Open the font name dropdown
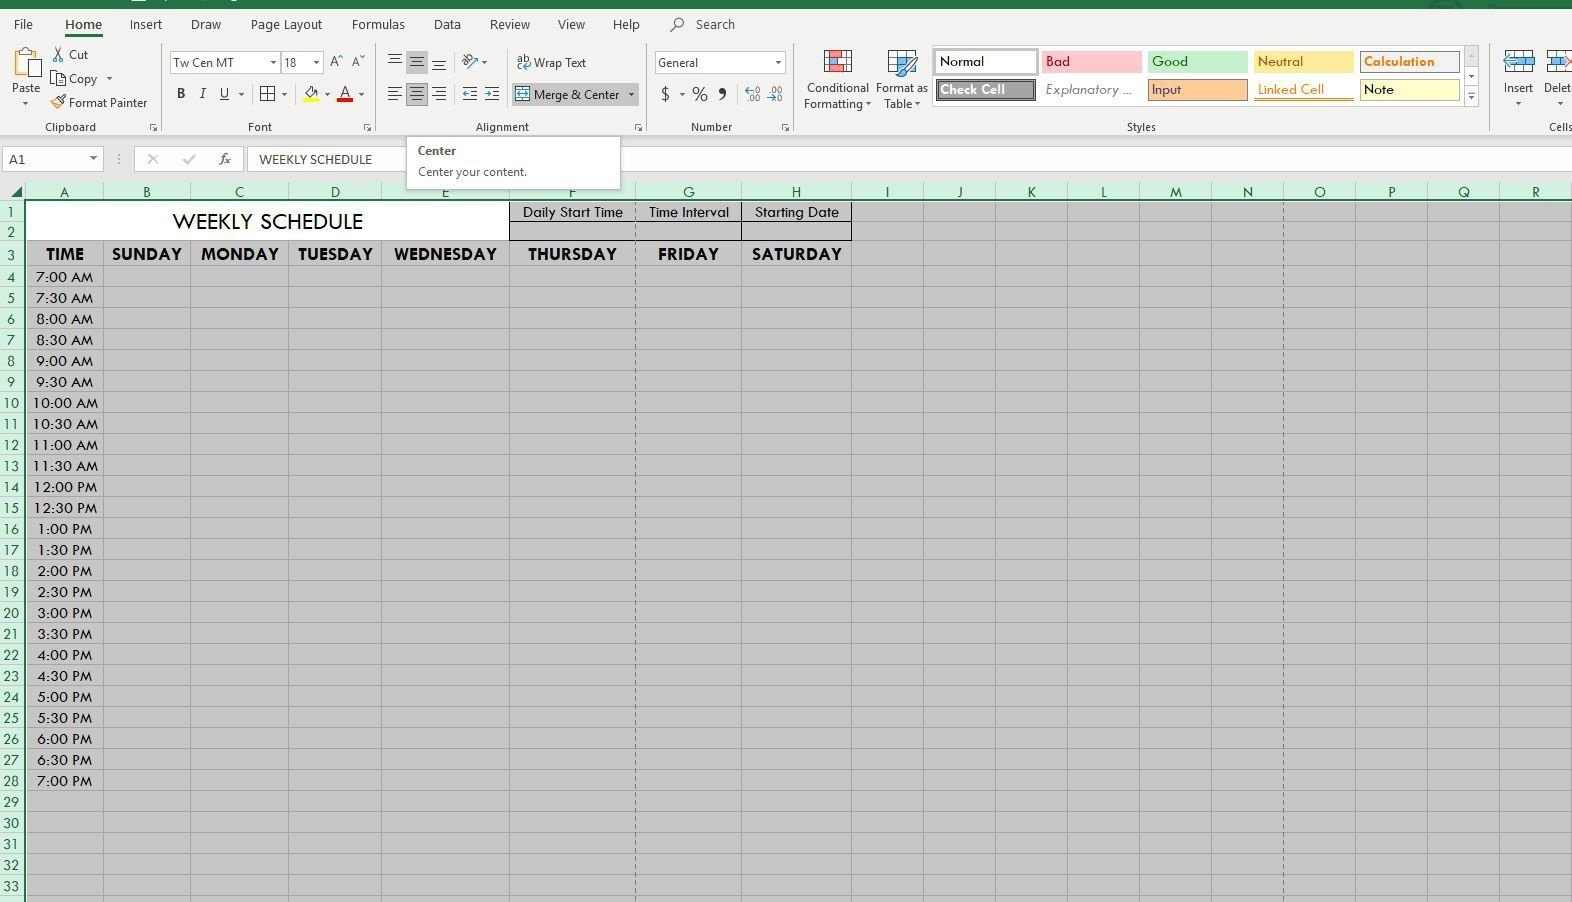The width and height of the screenshot is (1572, 902). coord(272,62)
